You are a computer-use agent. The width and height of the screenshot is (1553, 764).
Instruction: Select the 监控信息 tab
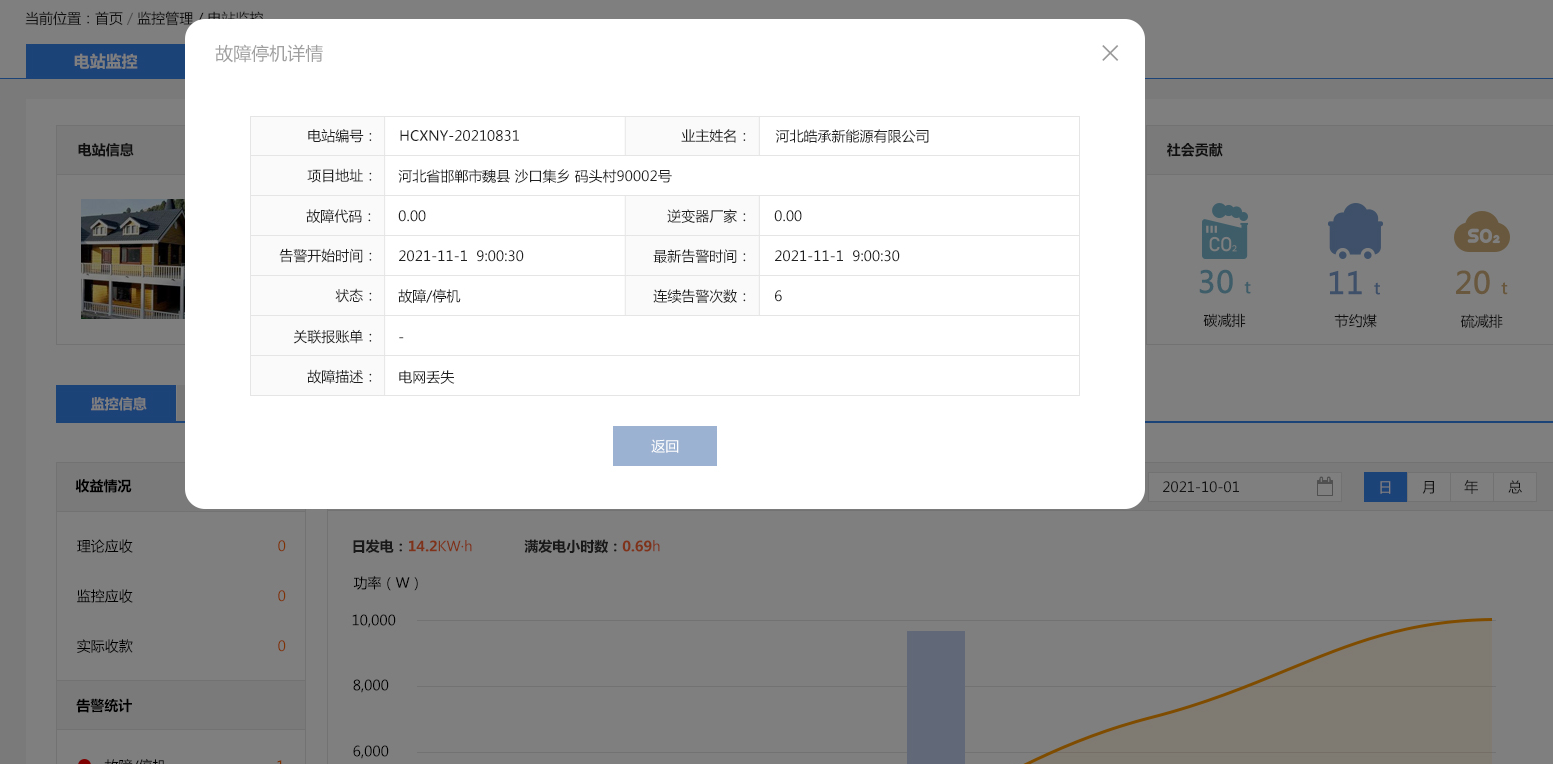116,403
